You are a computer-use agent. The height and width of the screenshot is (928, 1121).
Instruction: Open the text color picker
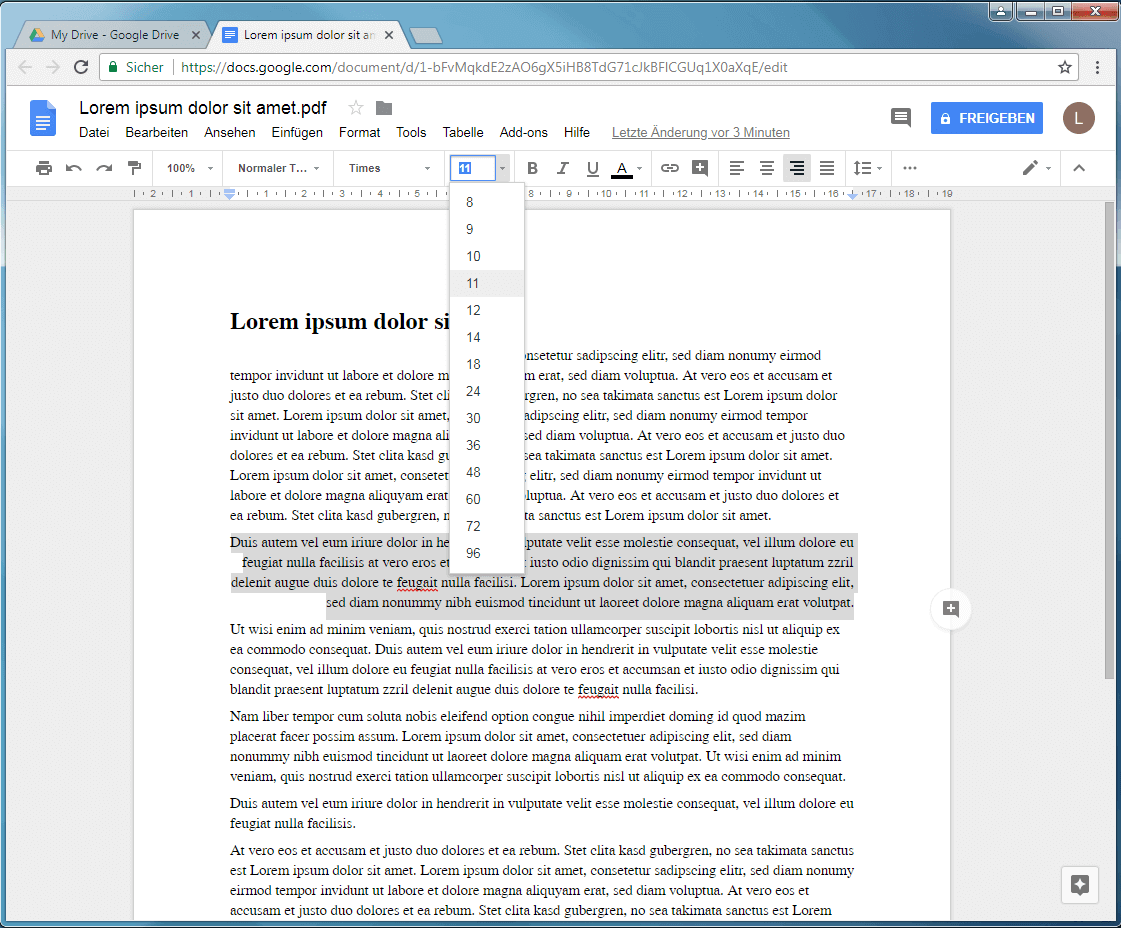click(x=622, y=168)
